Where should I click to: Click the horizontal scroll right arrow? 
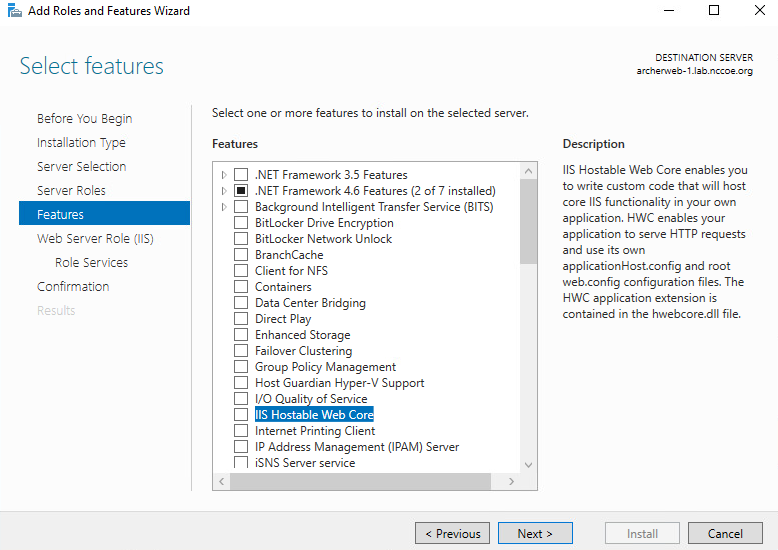512,481
